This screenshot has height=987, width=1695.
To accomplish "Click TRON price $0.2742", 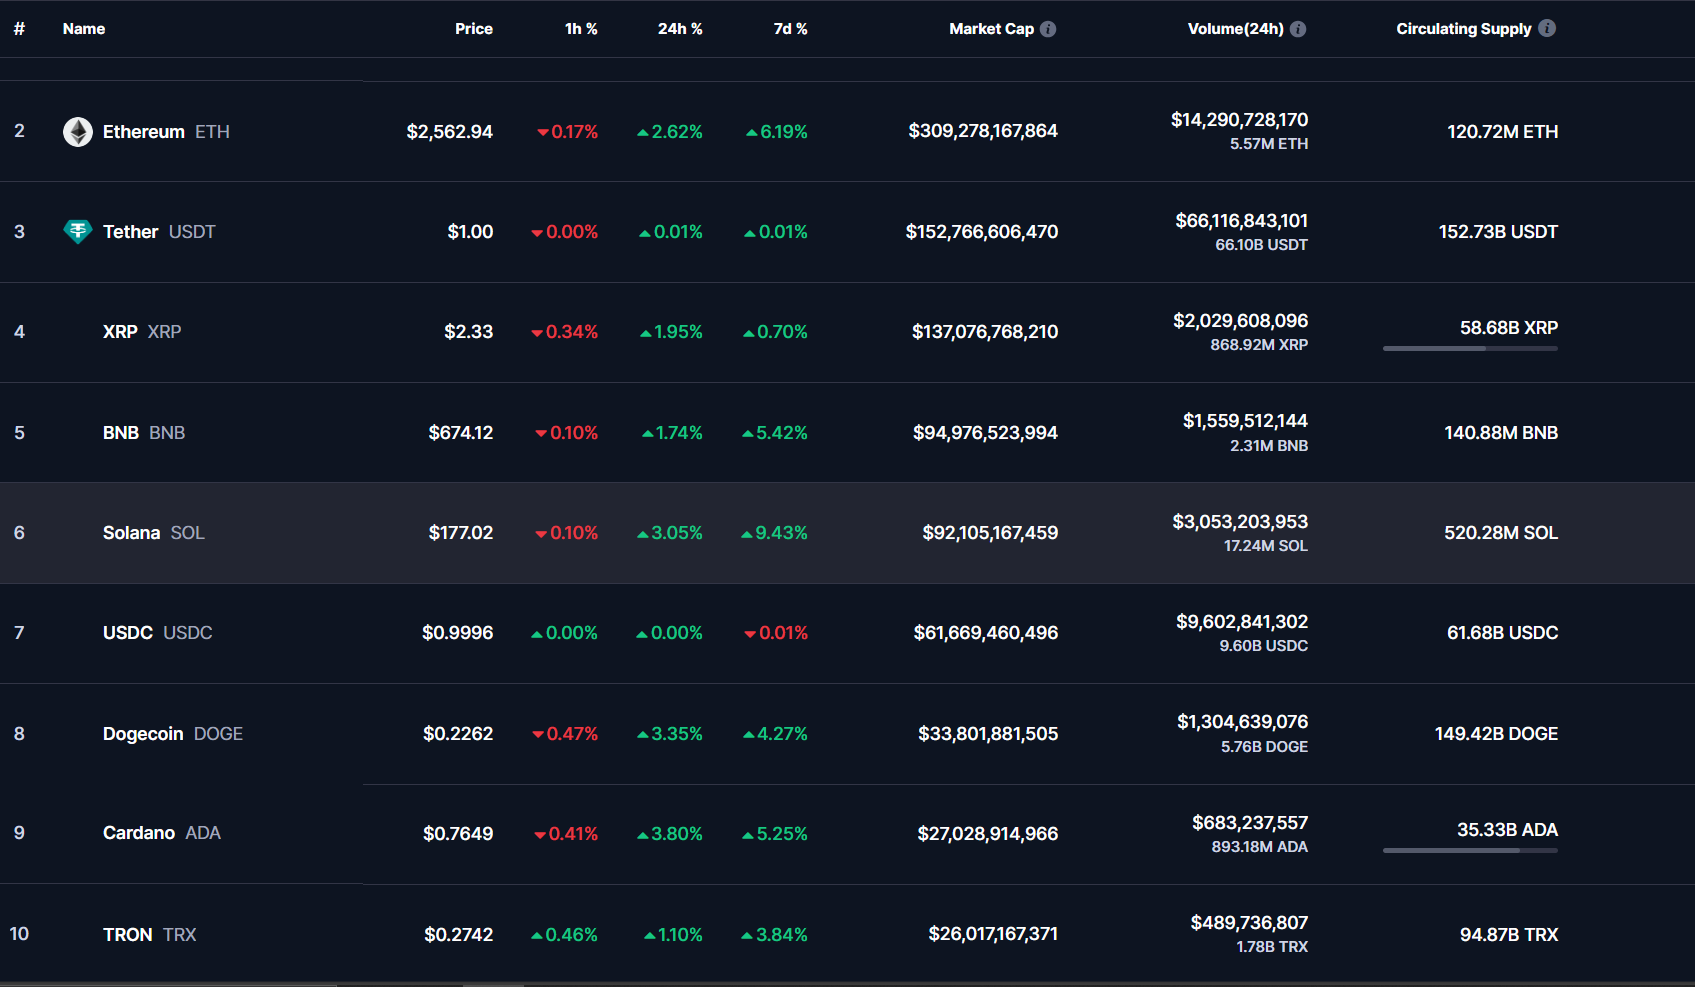I will point(459,935).
